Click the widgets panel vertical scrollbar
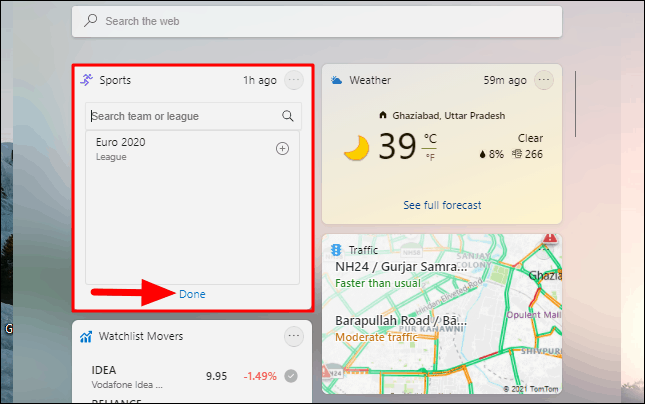Viewport: 645px width, 404px height. point(575,104)
